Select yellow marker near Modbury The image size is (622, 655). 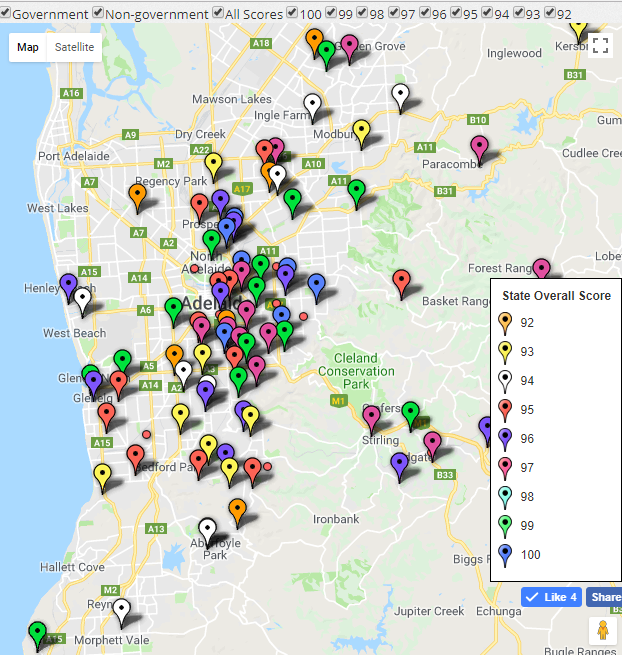point(361,130)
